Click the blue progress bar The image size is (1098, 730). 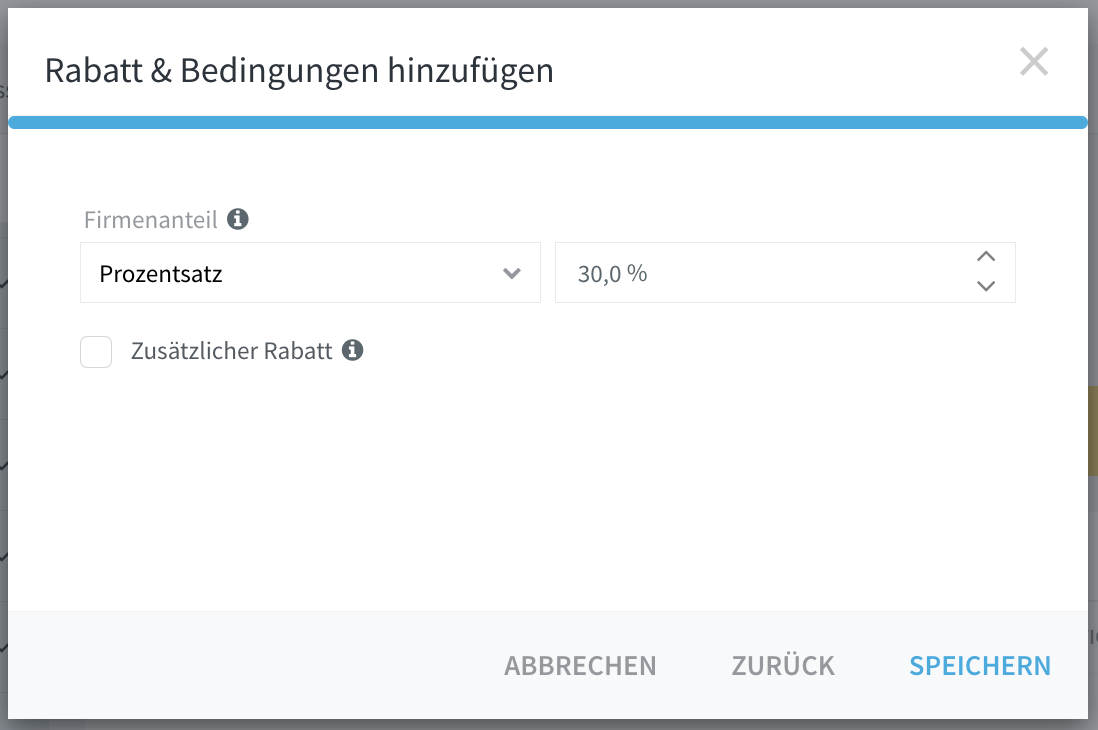[x=548, y=123]
